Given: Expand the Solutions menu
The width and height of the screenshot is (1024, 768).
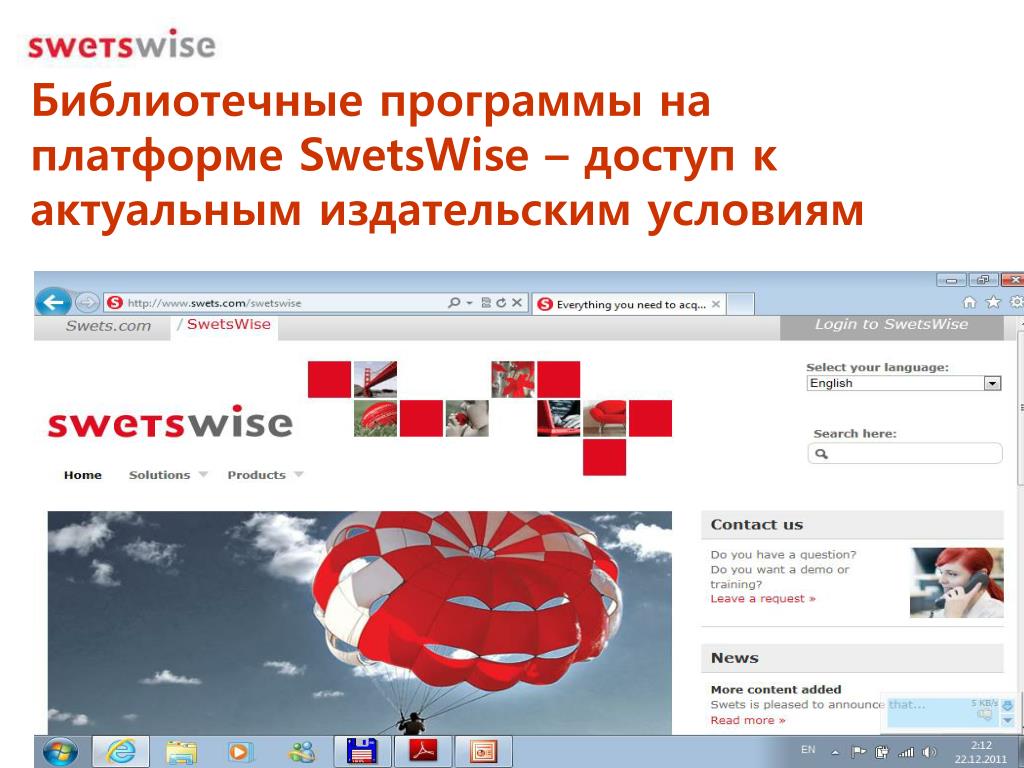Looking at the screenshot, I should click(168, 475).
